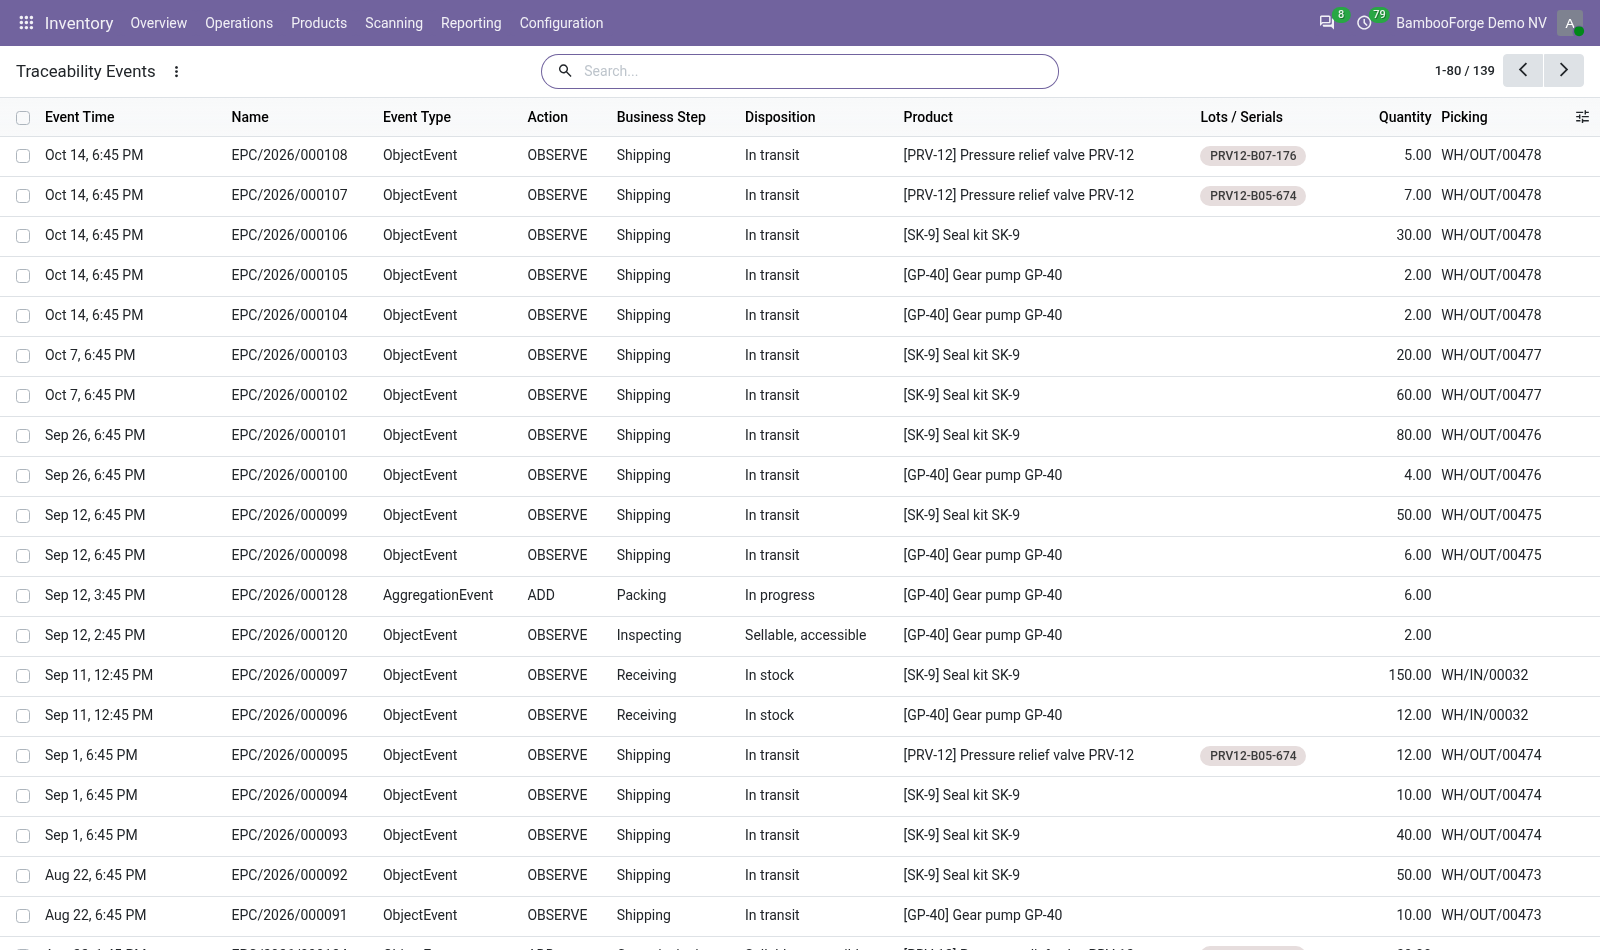Open the record EPC/2026/000102
Screen dimensions: 1600x950
pyautogui.click(x=289, y=395)
